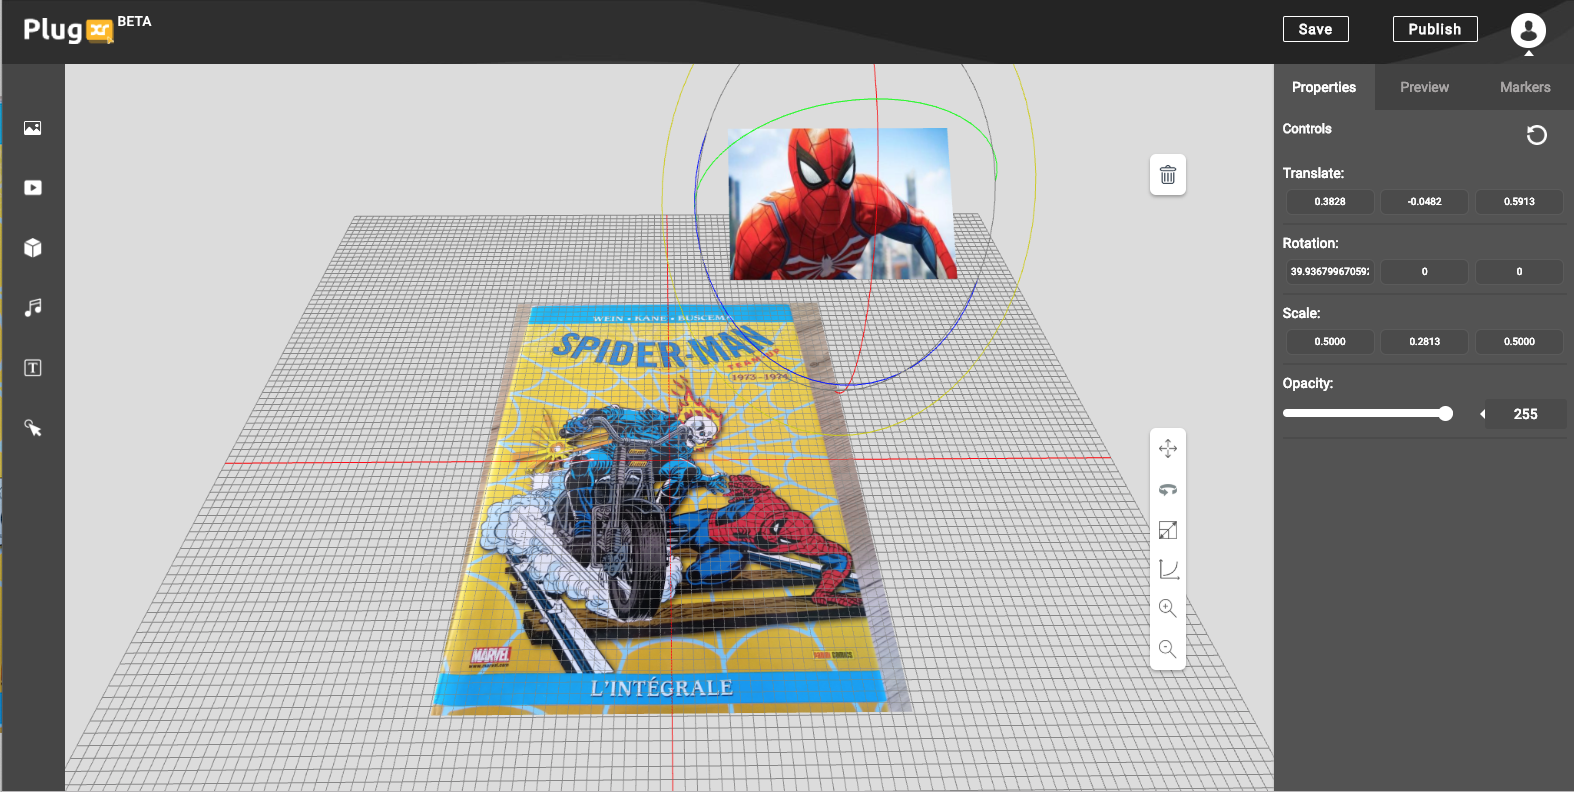The width and height of the screenshot is (1574, 792).
Task: Activate the scale tool
Action: [1168, 530]
